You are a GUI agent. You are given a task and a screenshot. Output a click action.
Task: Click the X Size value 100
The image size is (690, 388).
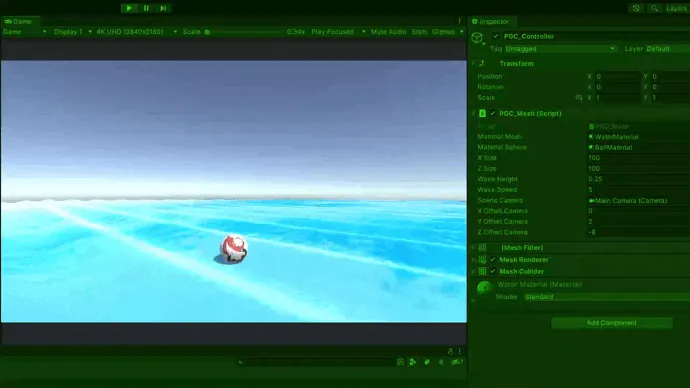(x=639, y=157)
